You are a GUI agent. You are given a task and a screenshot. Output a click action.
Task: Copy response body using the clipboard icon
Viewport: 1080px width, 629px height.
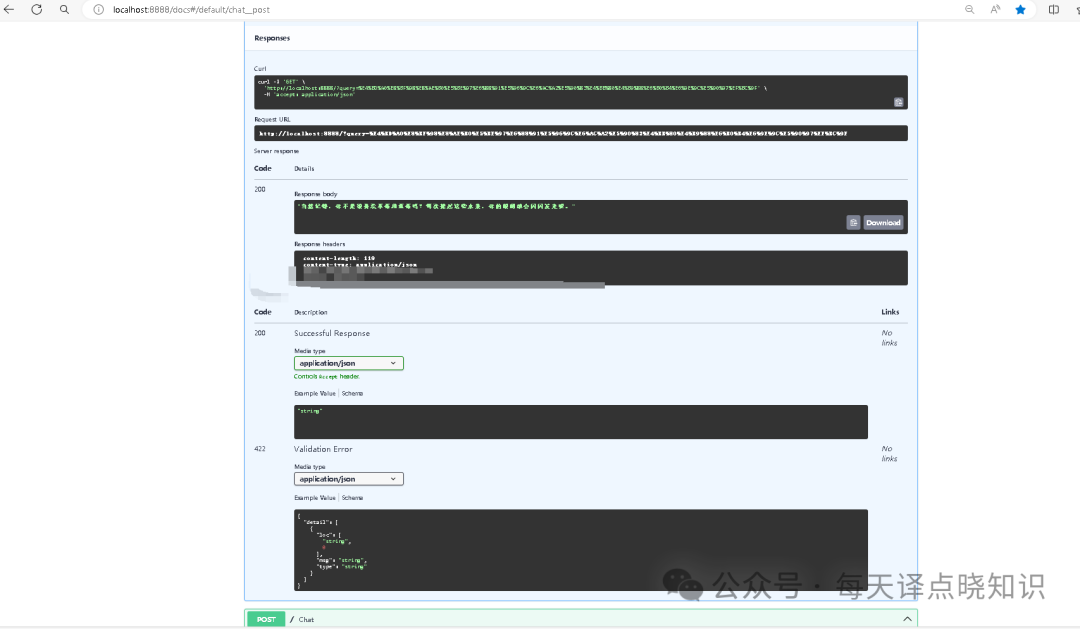[x=853, y=223]
